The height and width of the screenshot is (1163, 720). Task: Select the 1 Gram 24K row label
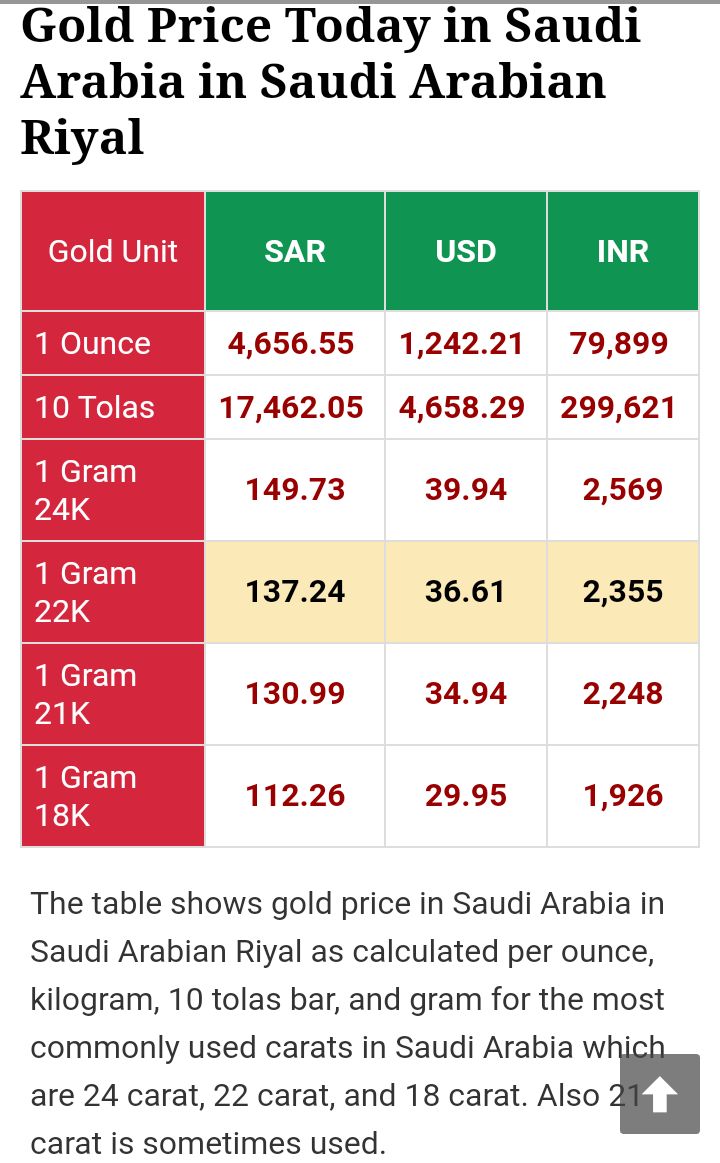point(113,490)
